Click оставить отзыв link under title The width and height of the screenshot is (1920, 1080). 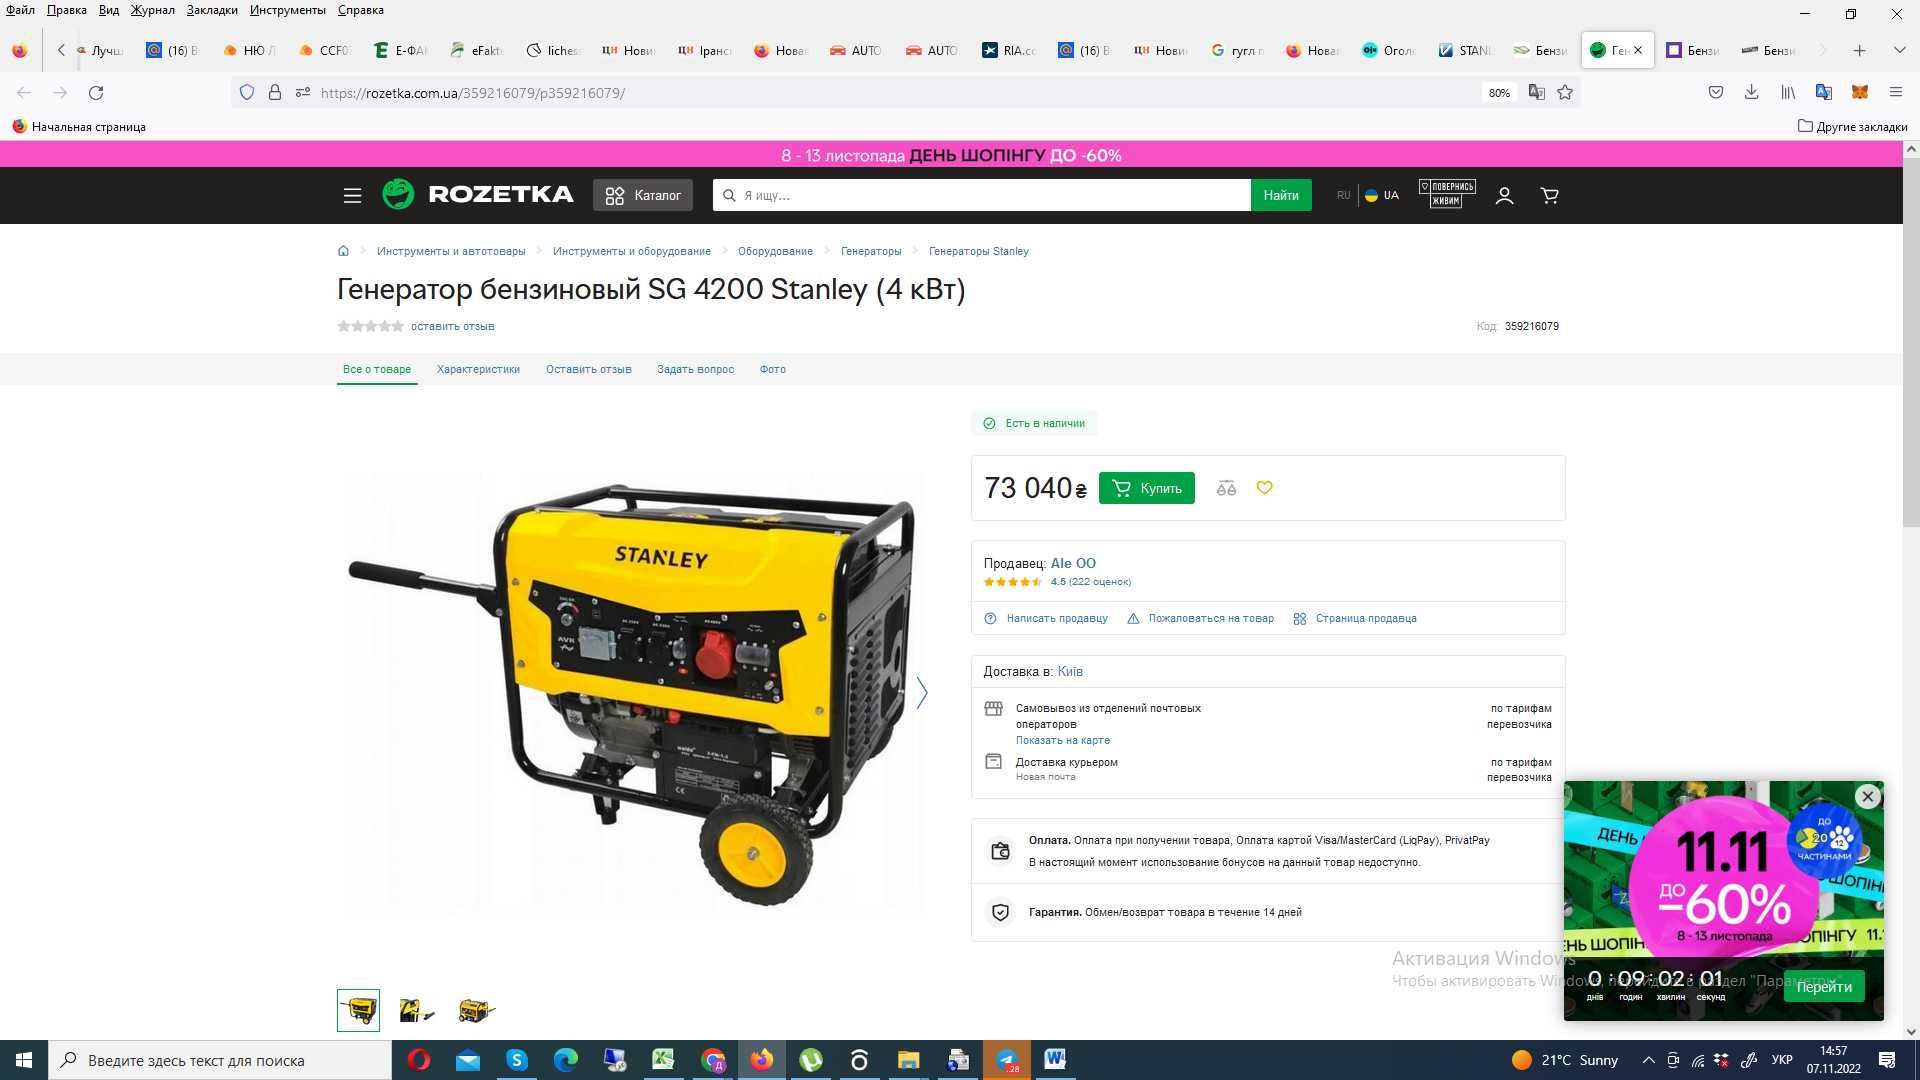[x=452, y=326]
